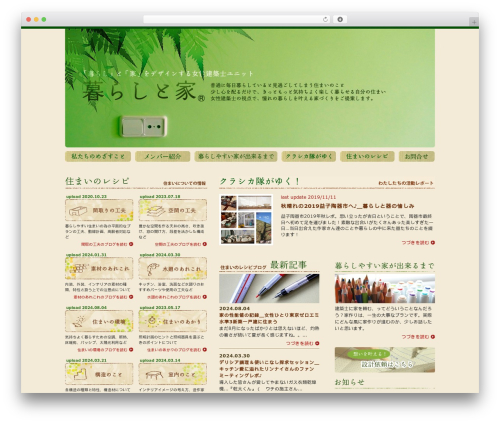Open the 間取りの工夫 category banner
The image size is (500, 423).
[x=99, y=210]
